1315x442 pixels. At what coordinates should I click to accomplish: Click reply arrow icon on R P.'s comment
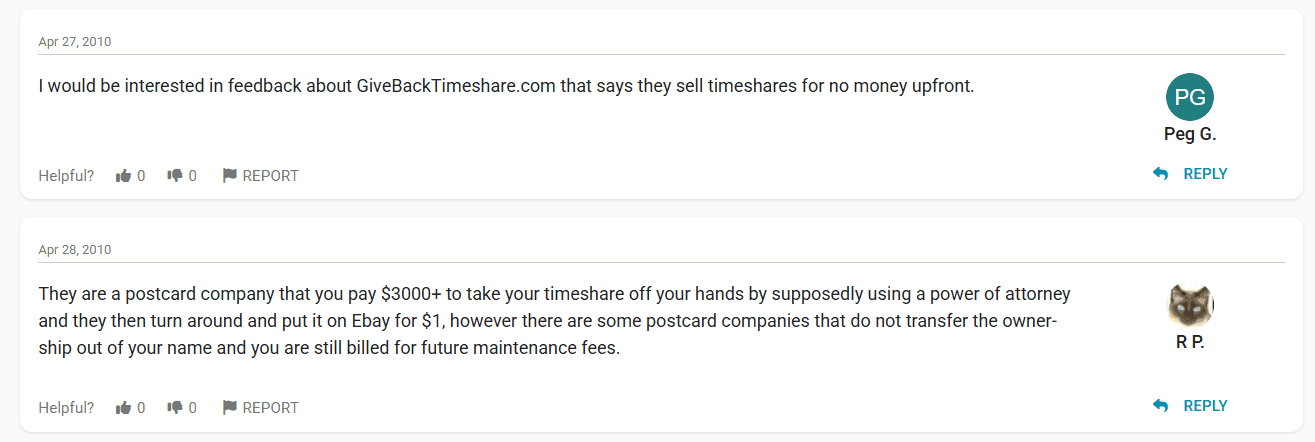(x=1160, y=406)
